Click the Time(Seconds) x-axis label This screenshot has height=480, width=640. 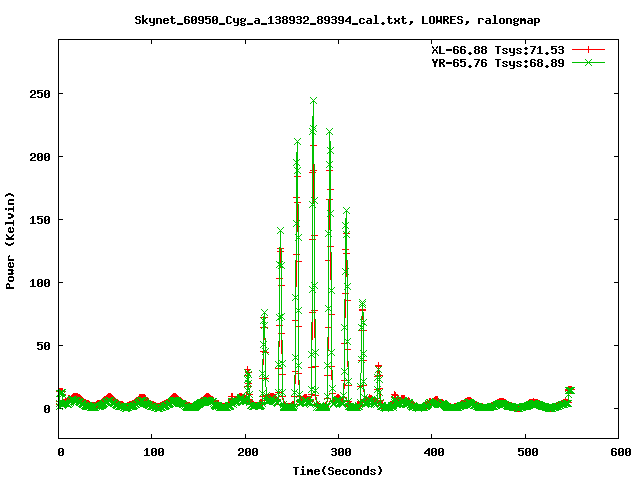point(338,470)
